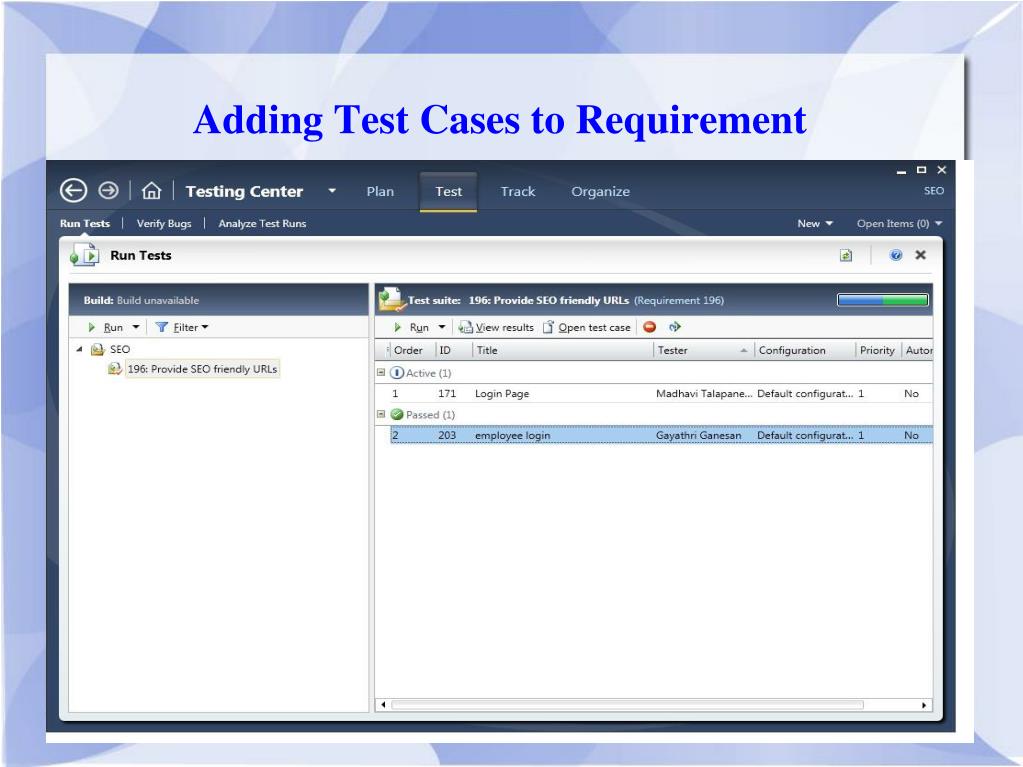Click the horizontal scrollbar right arrow

[924, 704]
